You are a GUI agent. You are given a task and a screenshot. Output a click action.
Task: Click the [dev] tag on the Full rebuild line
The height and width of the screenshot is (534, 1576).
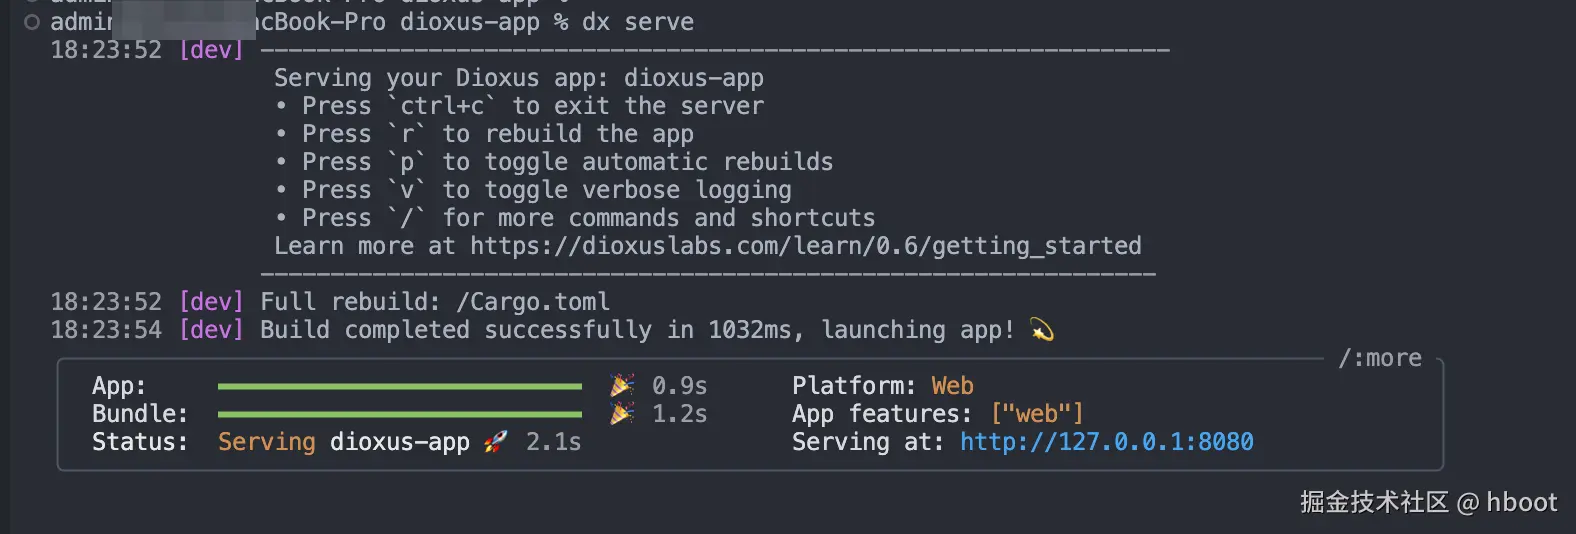point(211,302)
